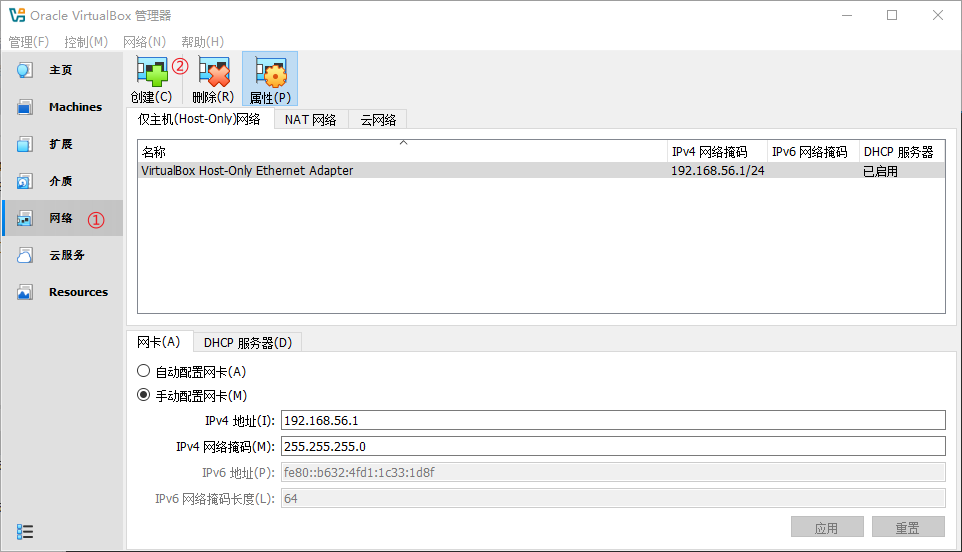Click the 重置 (Reset) button
Screen dimensions: 962x552
pyautogui.click(x=908, y=527)
